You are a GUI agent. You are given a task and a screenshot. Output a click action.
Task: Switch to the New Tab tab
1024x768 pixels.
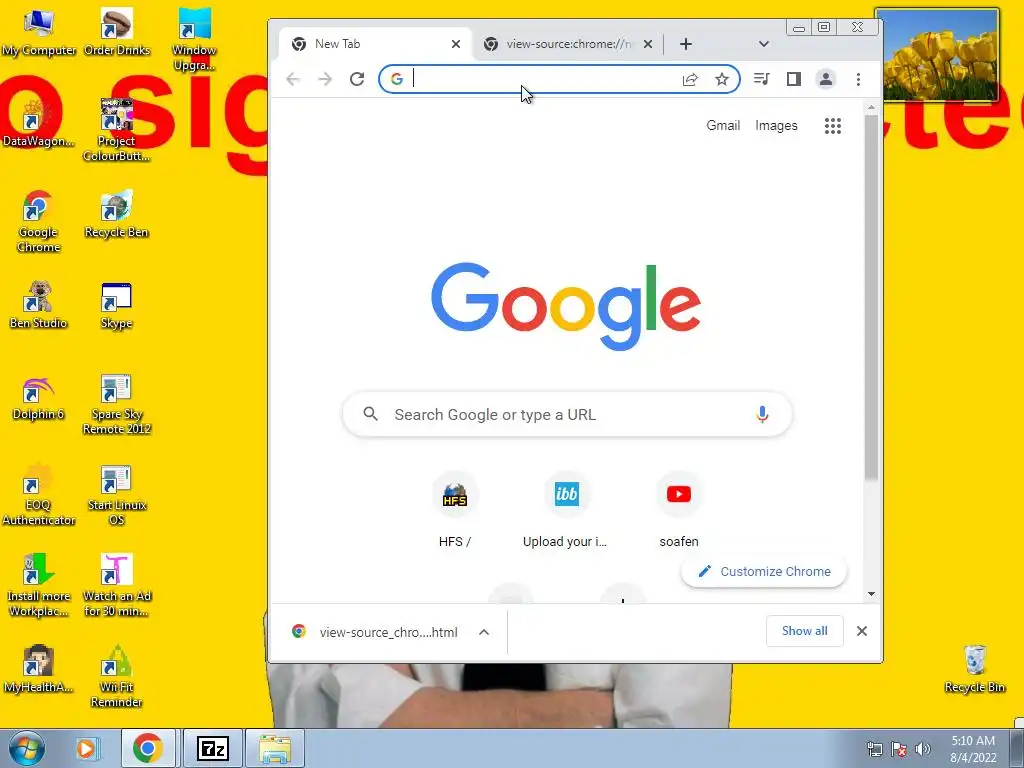[373, 44]
